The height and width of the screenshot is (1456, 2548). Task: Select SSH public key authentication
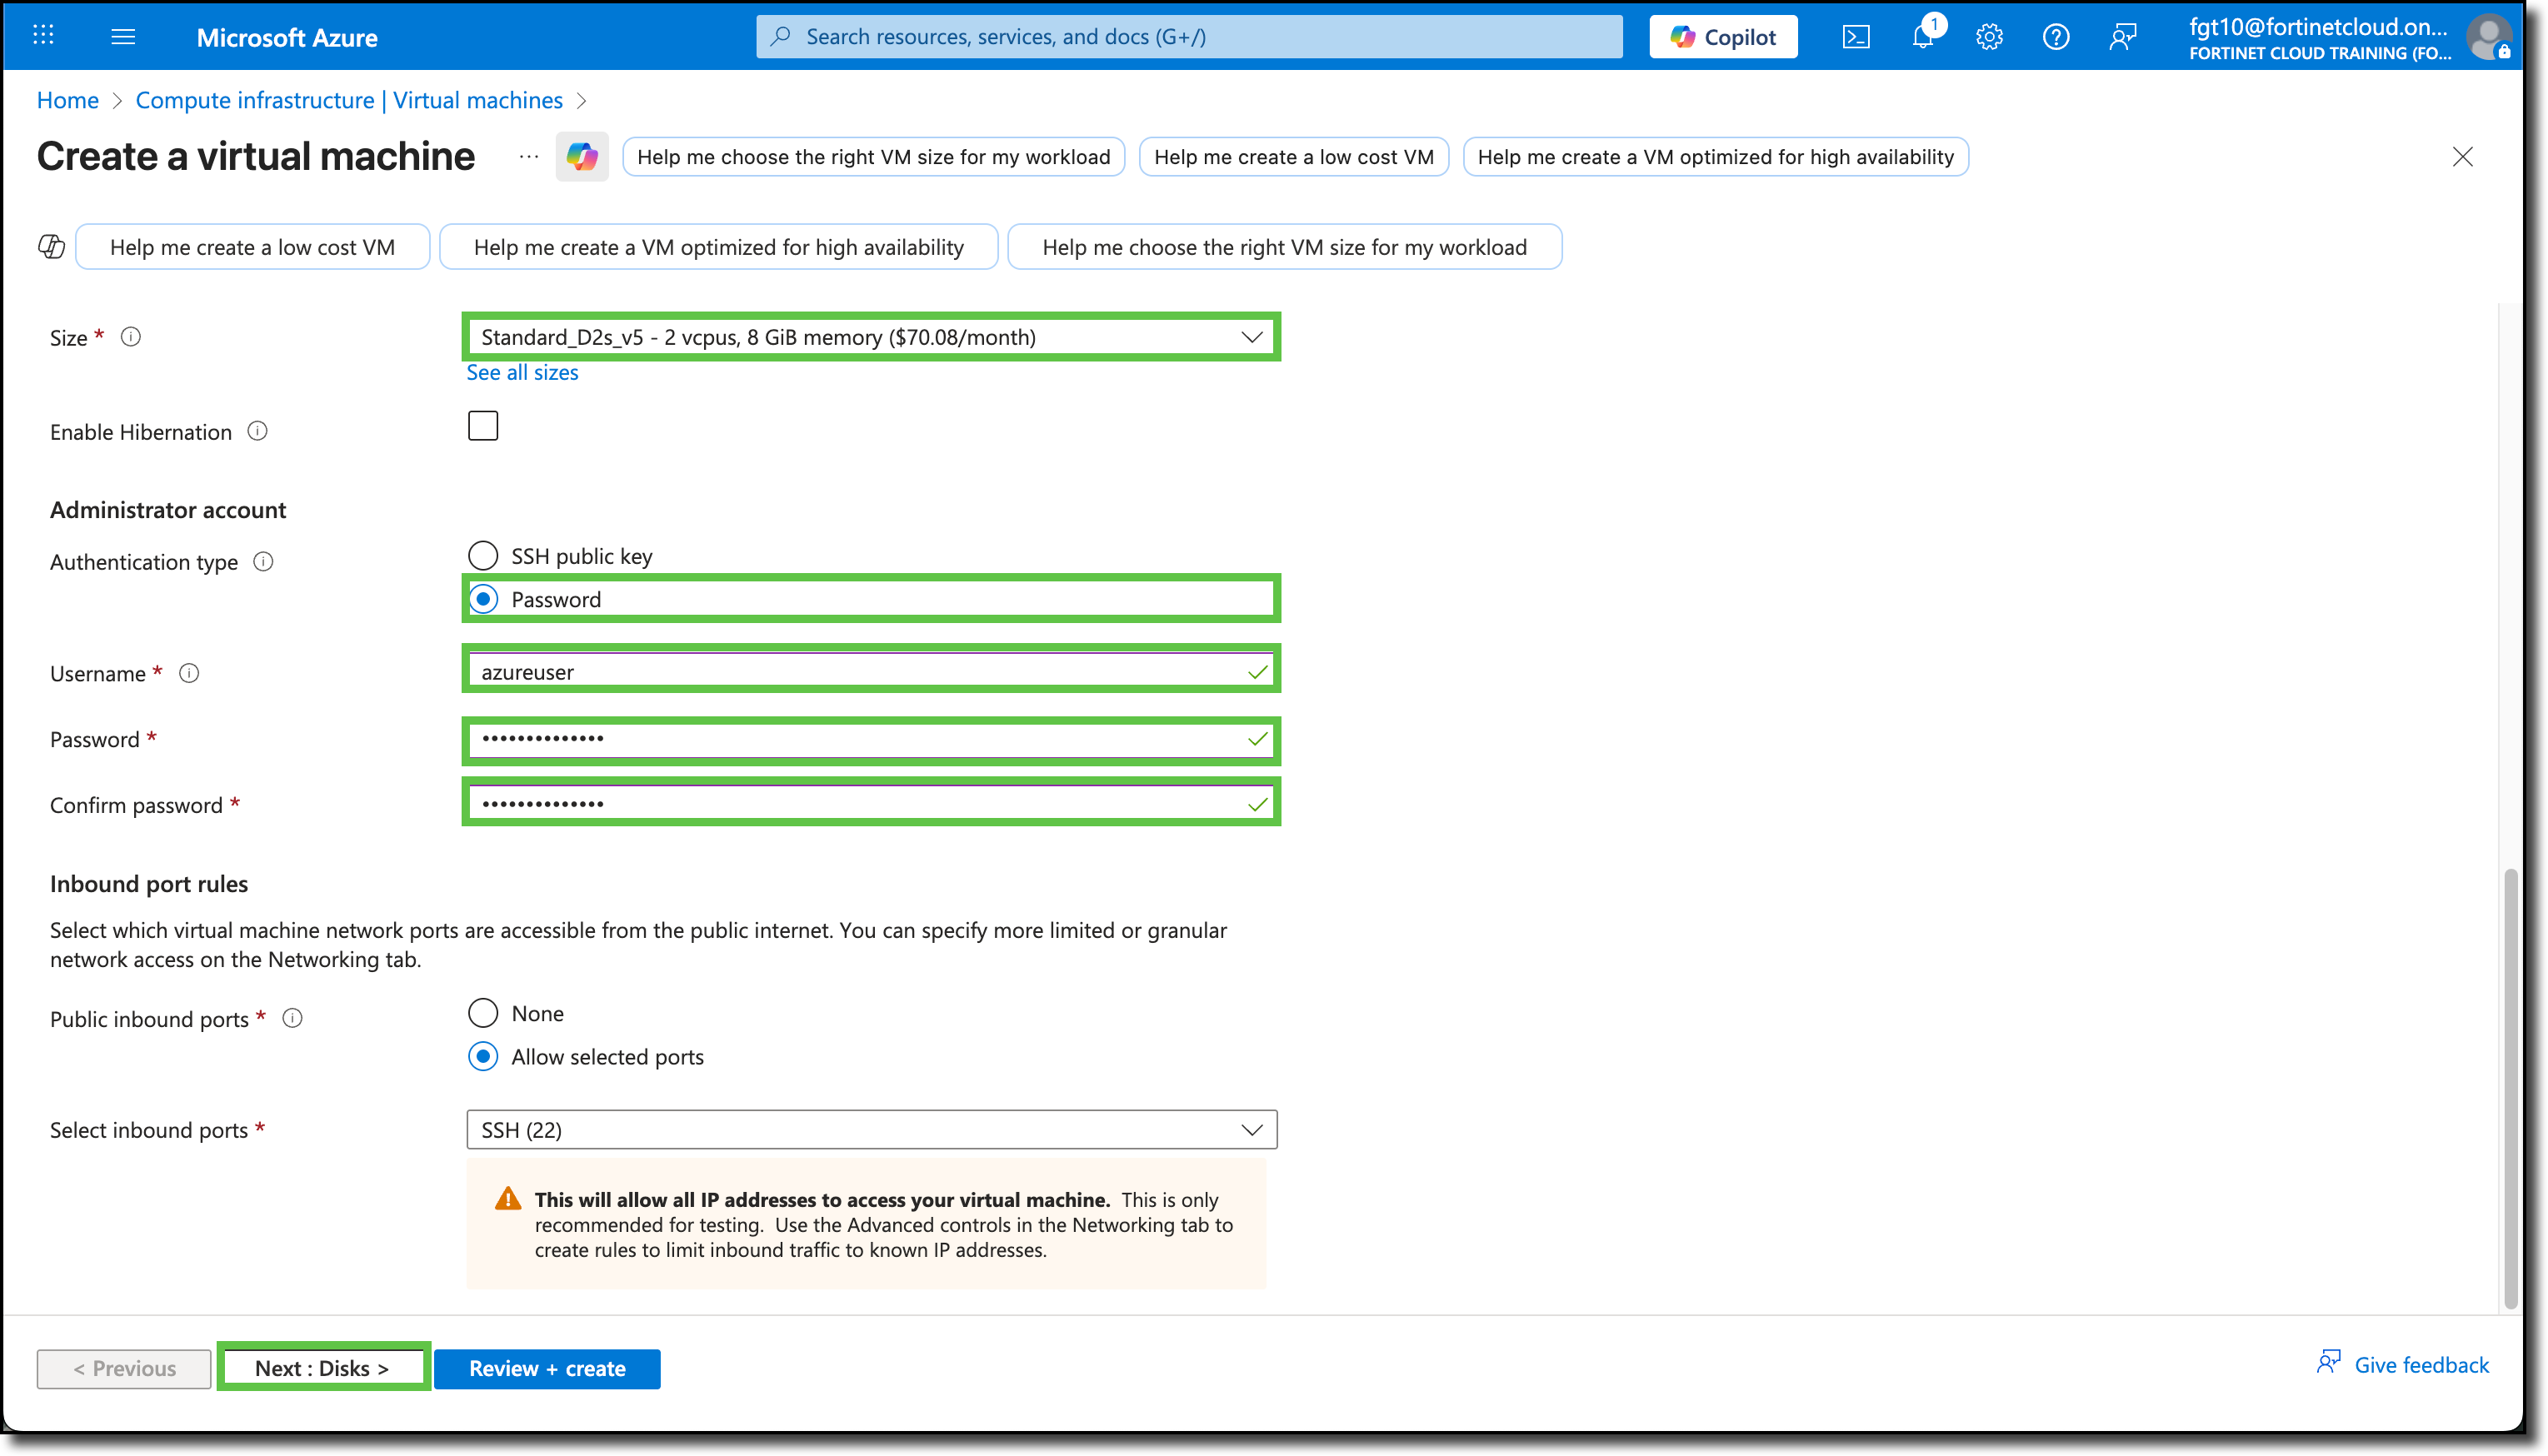point(483,555)
